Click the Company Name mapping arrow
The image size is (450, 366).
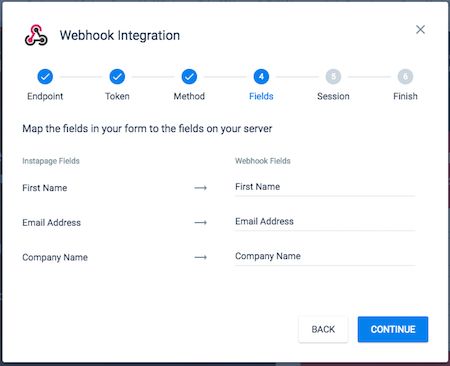tap(201, 257)
